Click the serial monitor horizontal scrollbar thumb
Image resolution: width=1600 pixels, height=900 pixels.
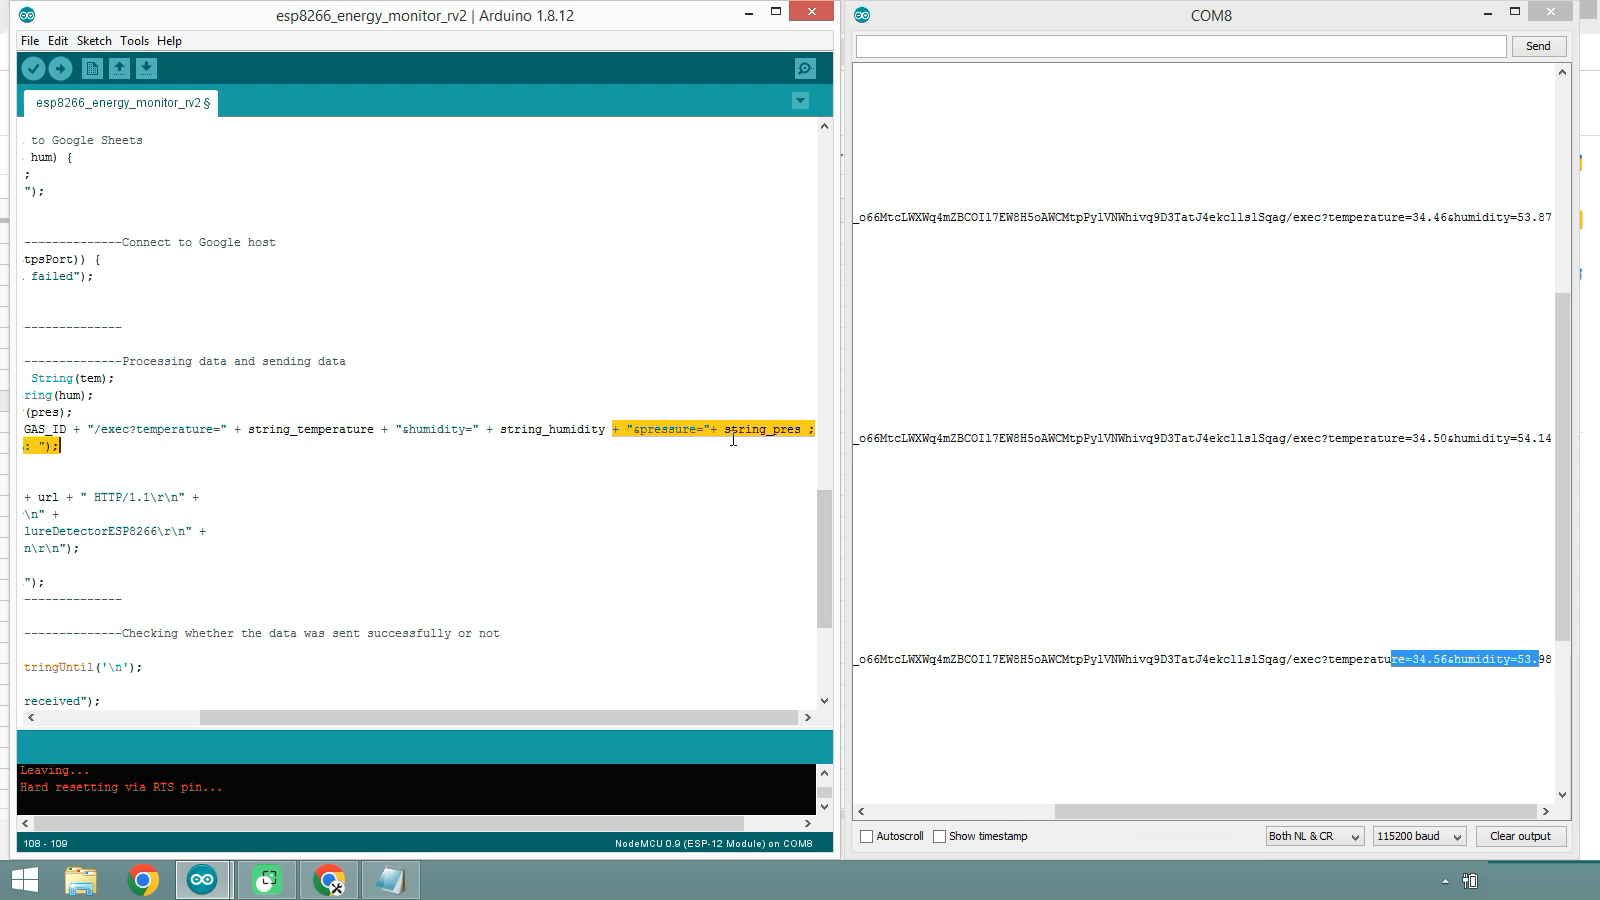(x=1296, y=811)
